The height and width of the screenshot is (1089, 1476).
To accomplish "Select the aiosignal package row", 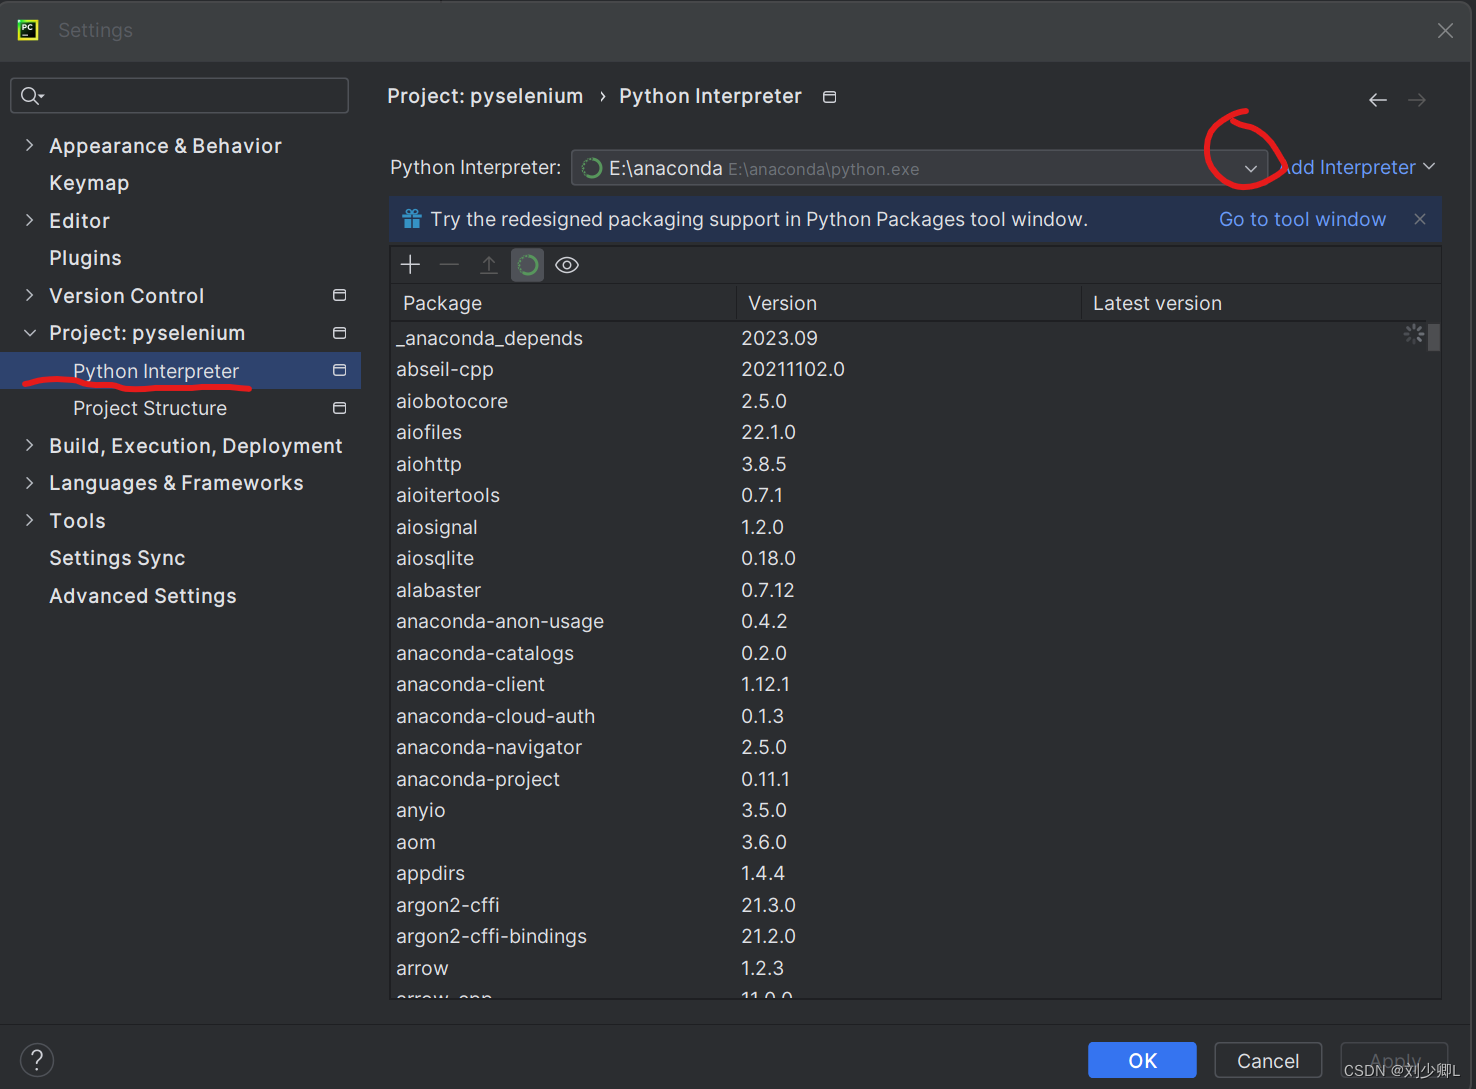I will click(x=908, y=527).
